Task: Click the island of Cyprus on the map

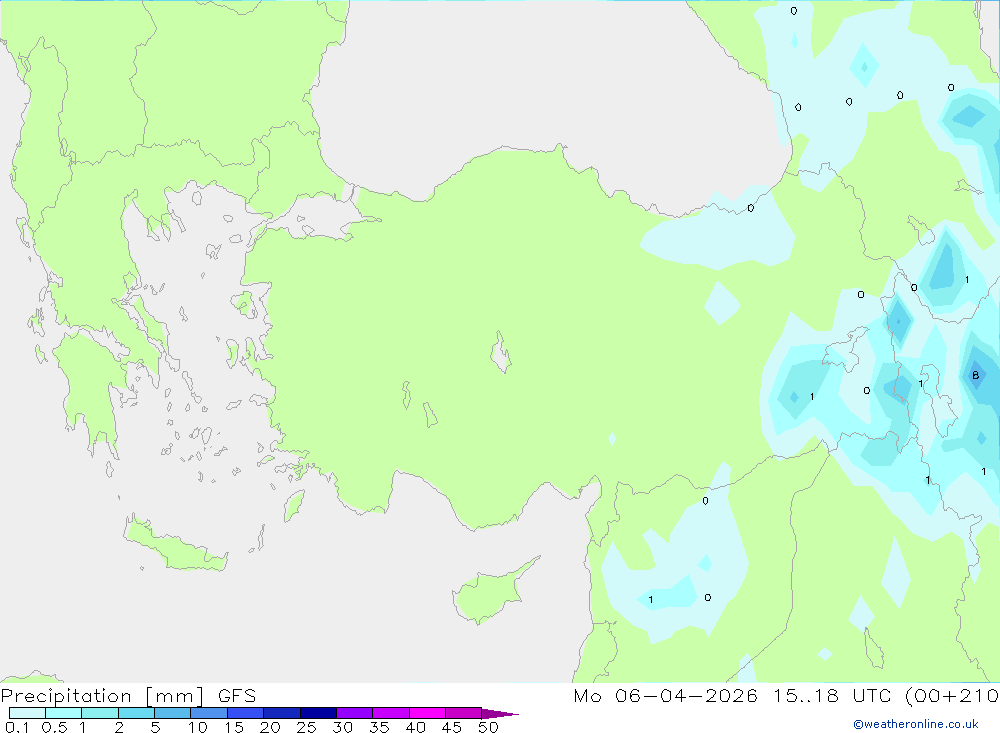Action: tap(488, 593)
